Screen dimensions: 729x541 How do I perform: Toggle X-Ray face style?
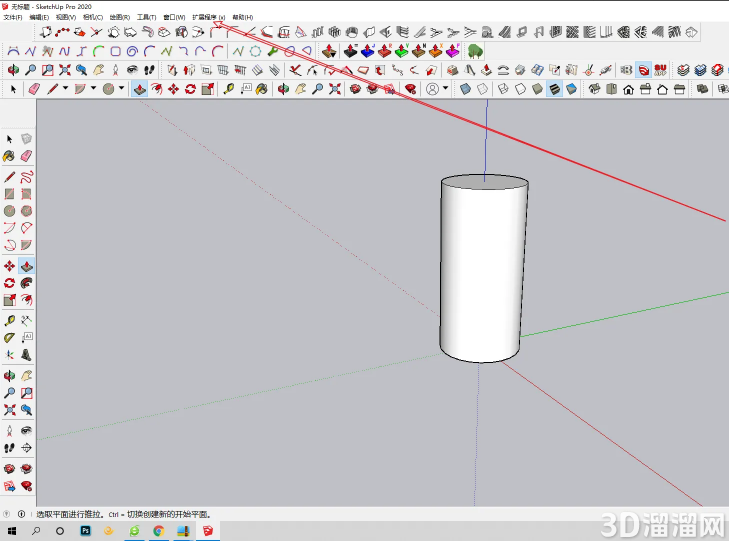tap(465, 89)
